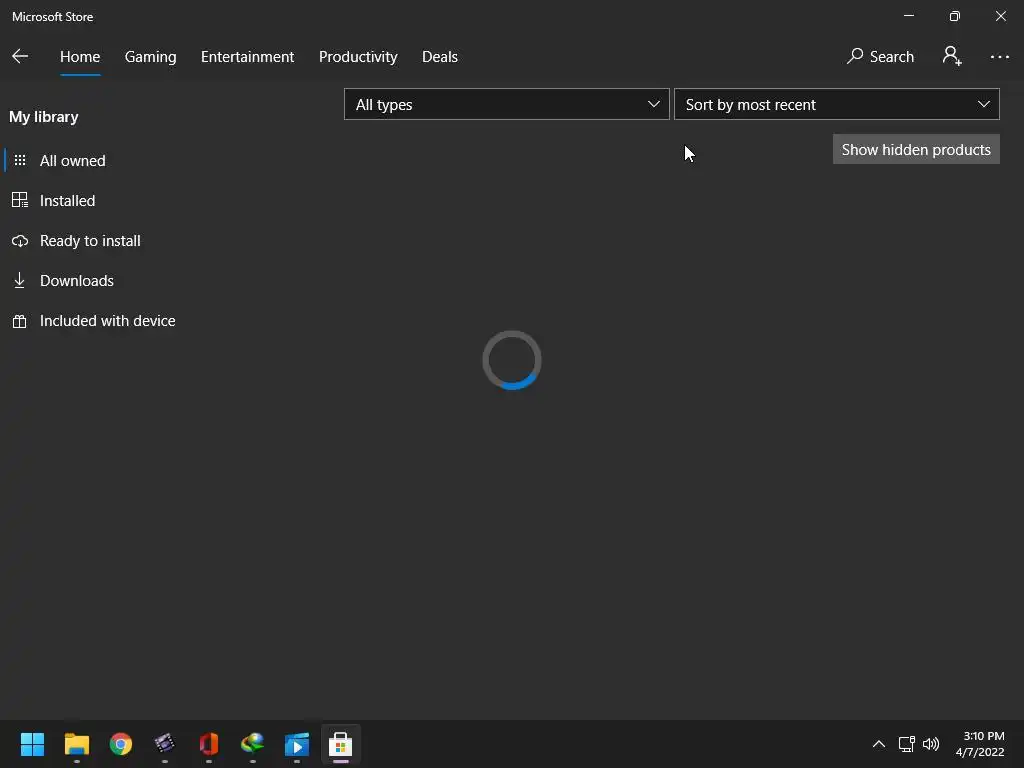This screenshot has width=1024, height=768.
Task: Click the Microsoft Store taskbar icon
Action: tap(341, 744)
